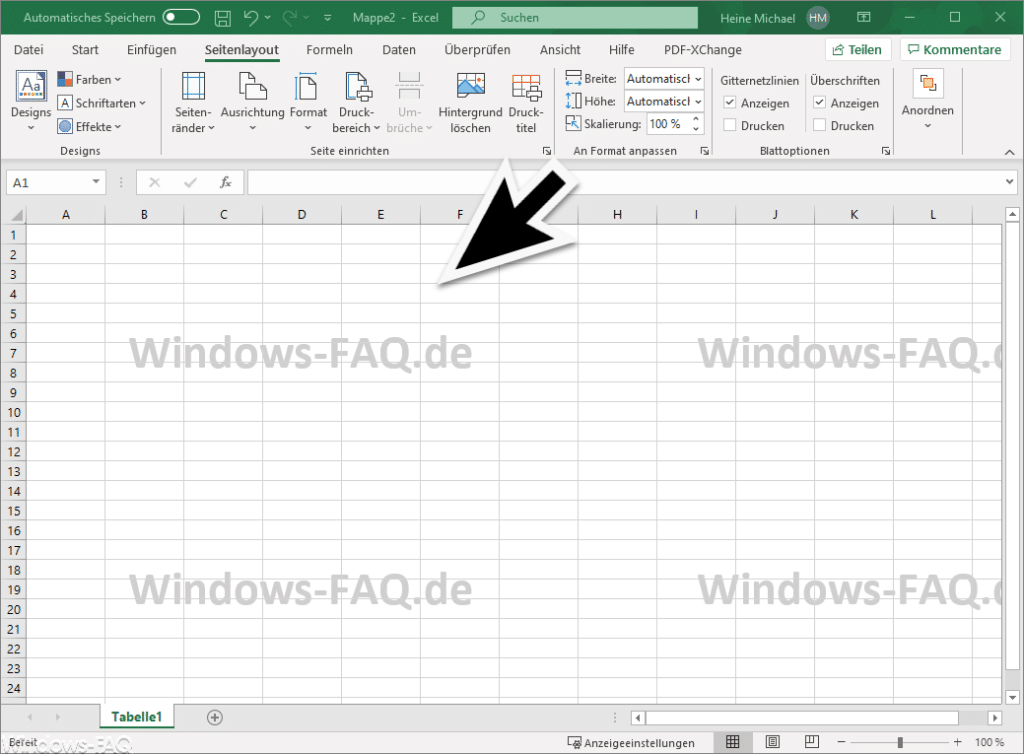Click the insert function fx icon
The height and width of the screenshot is (754, 1024).
(225, 183)
